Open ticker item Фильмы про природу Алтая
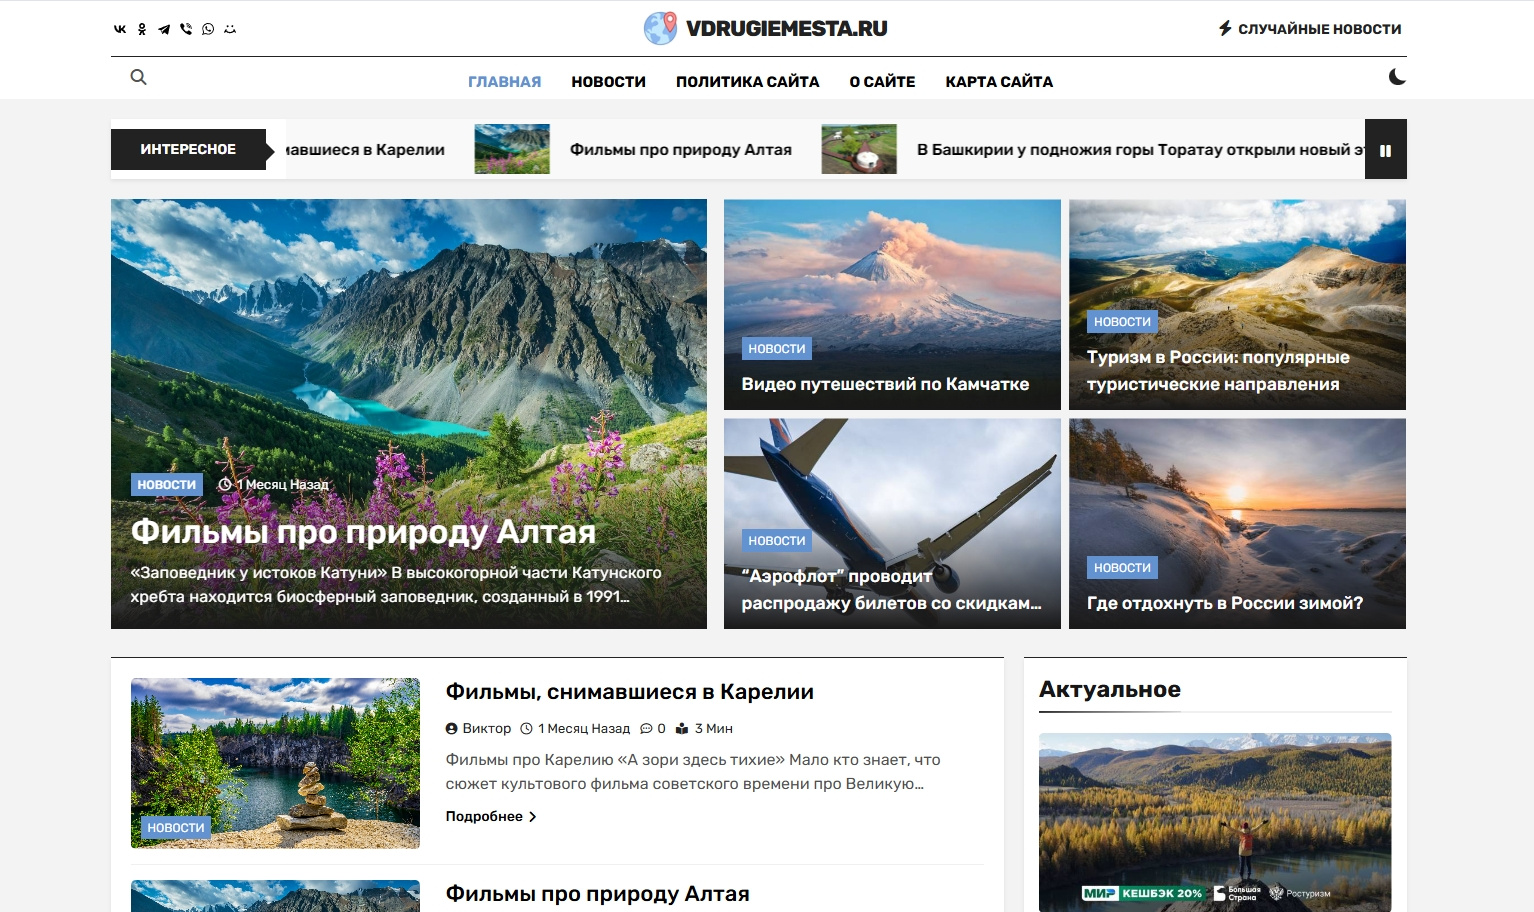This screenshot has height=912, width=1534. click(680, 150)
